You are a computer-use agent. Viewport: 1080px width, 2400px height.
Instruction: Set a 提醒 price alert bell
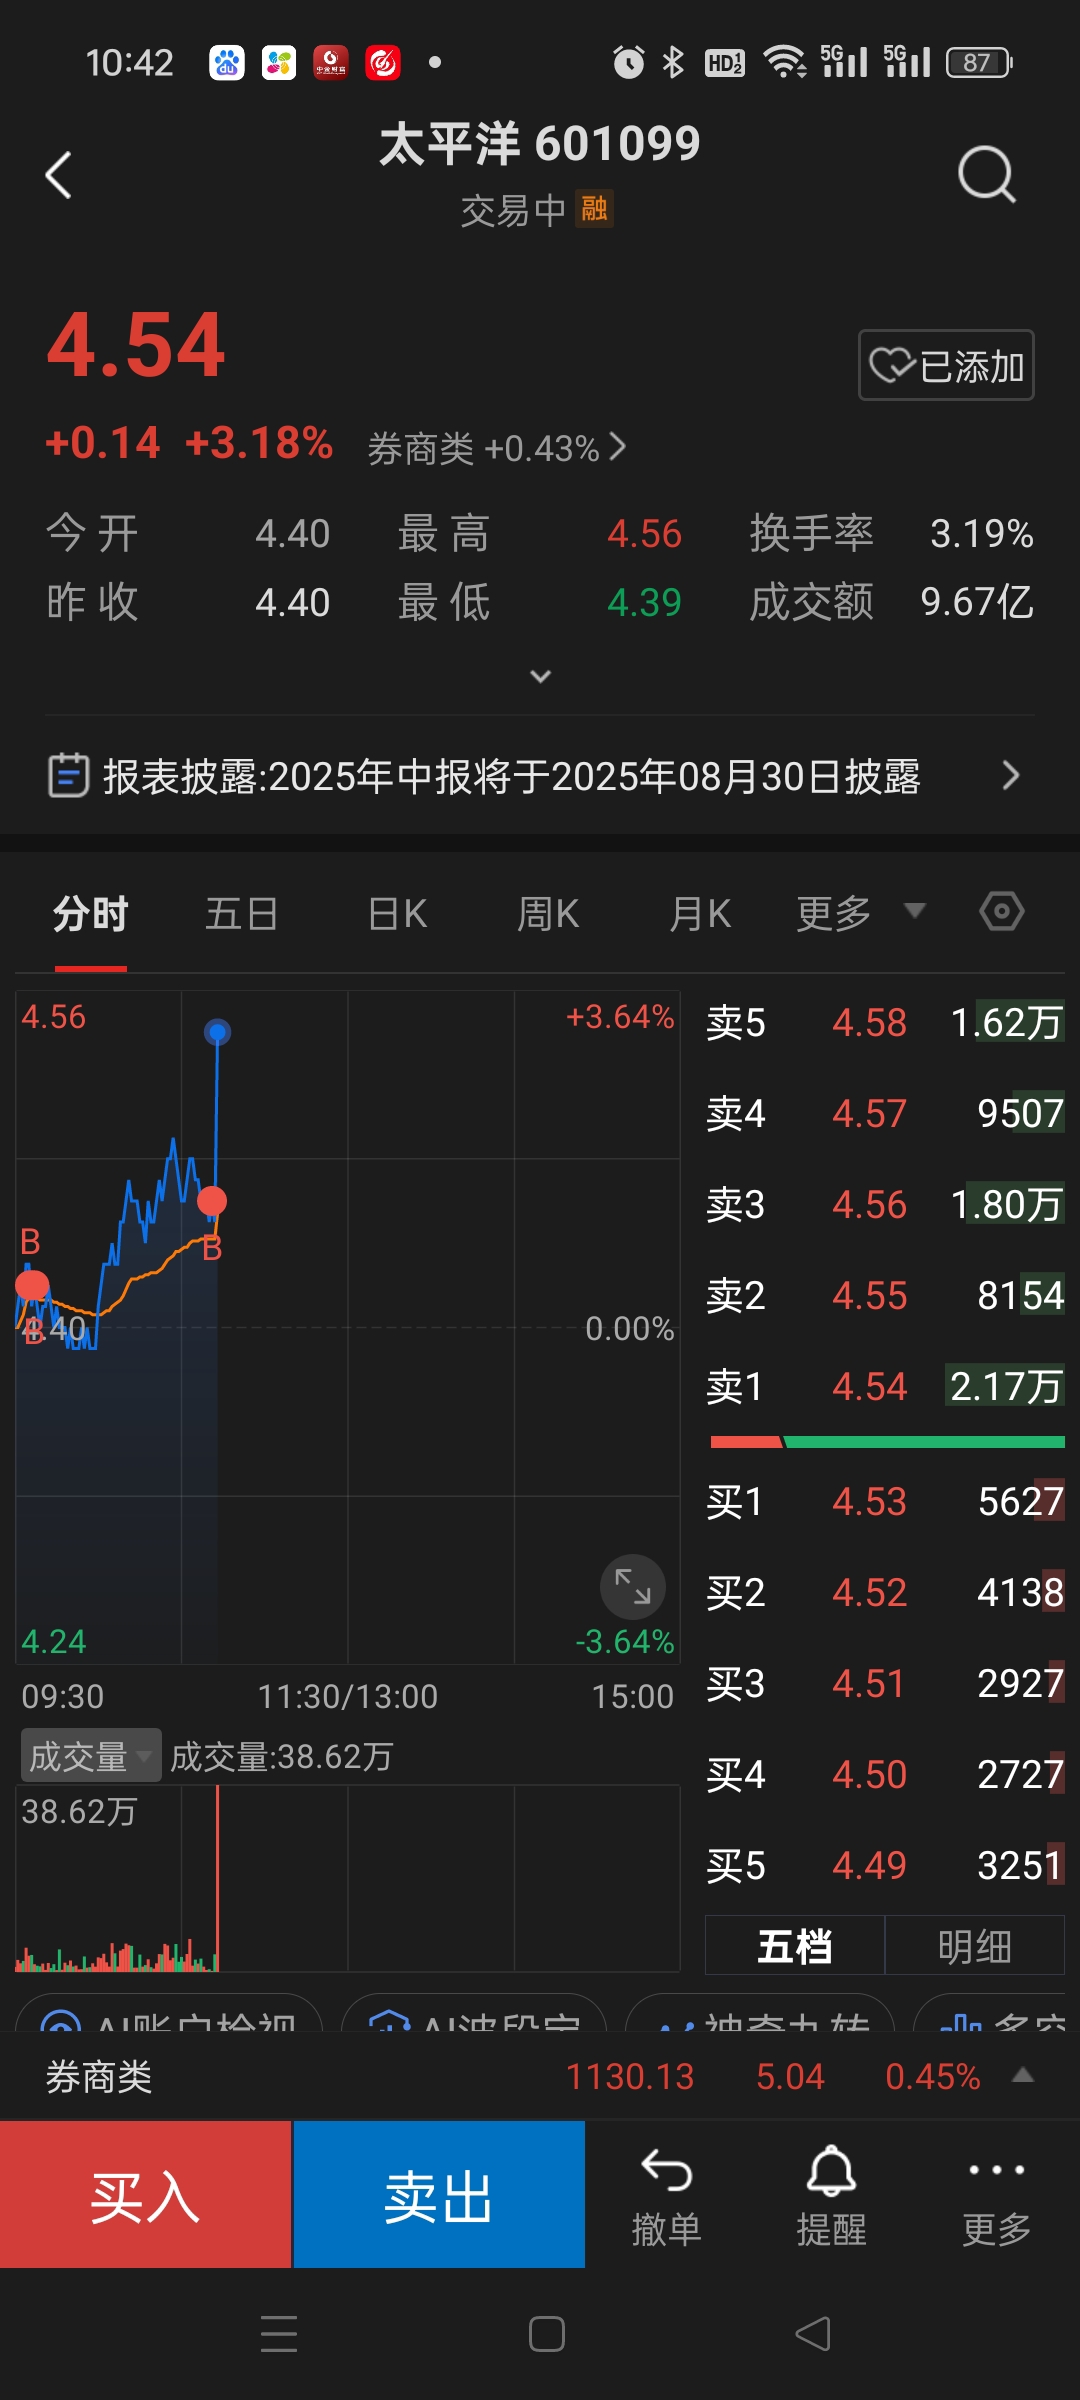coord(831,2196)
